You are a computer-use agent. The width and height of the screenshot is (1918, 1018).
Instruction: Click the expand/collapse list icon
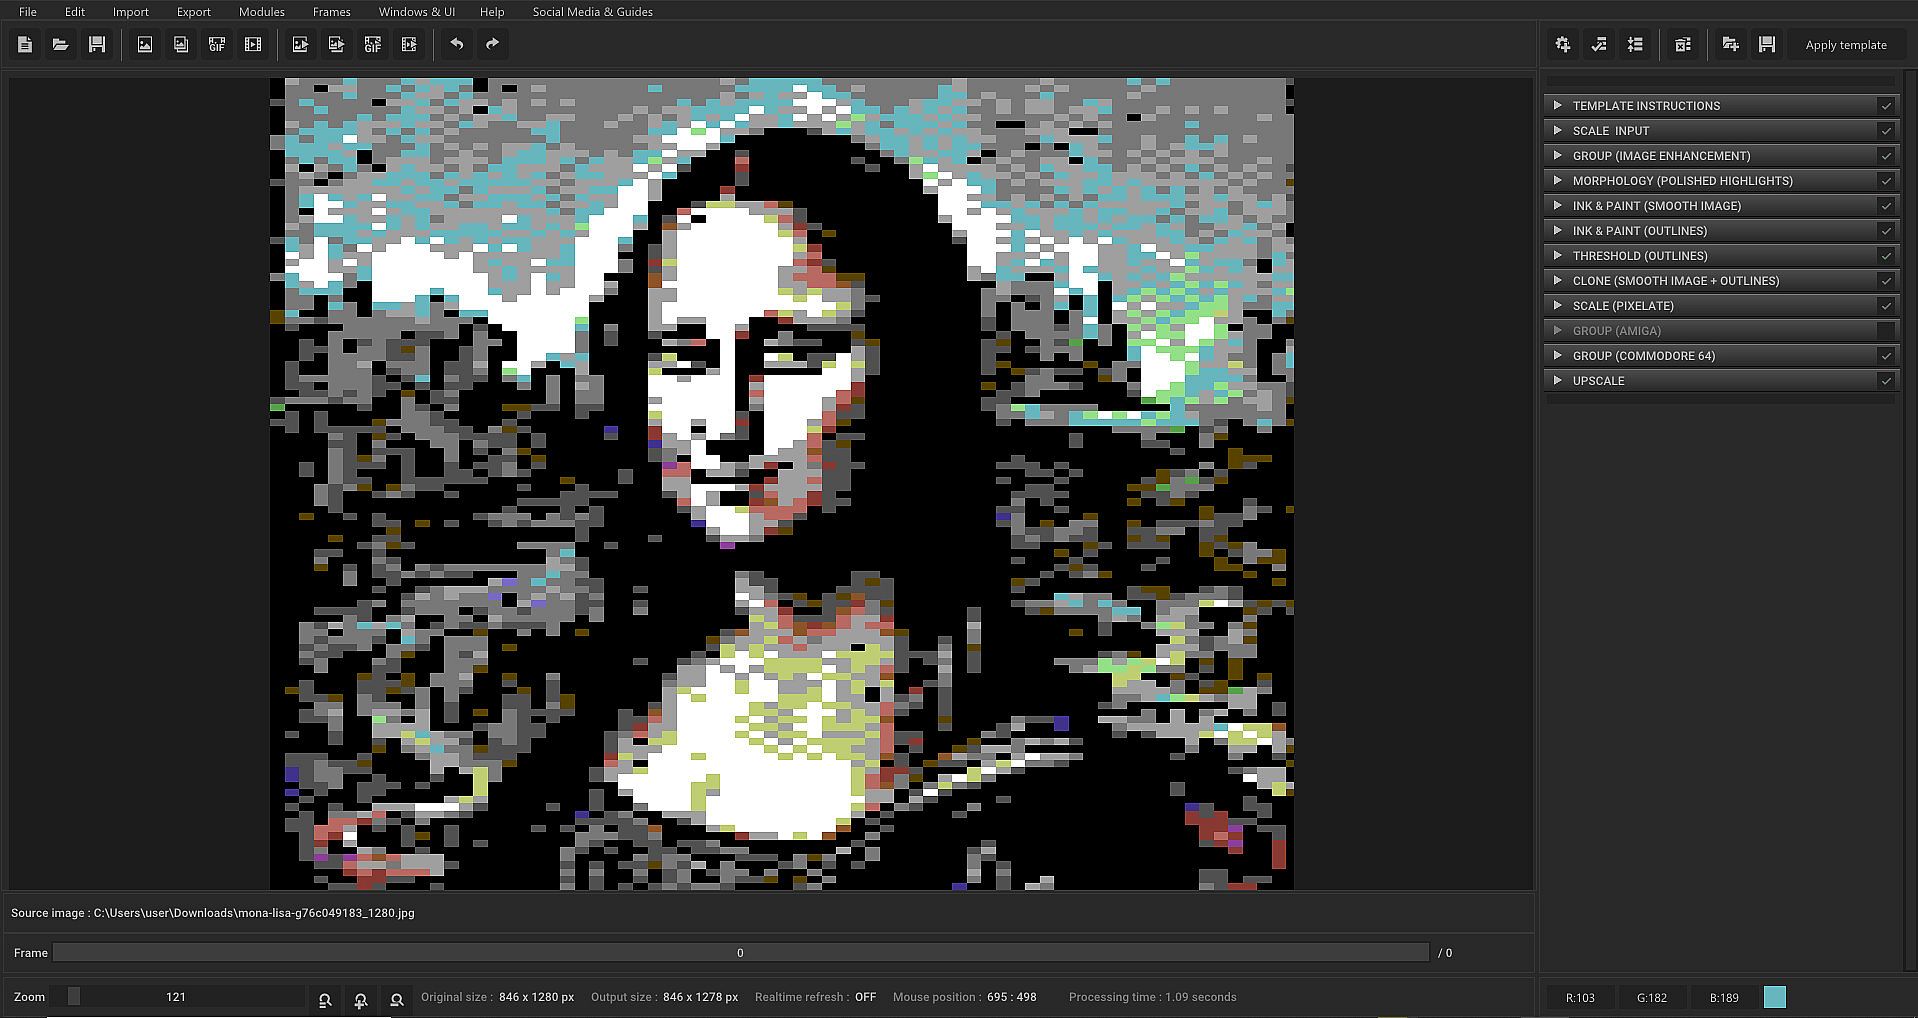coord(1635,45)
